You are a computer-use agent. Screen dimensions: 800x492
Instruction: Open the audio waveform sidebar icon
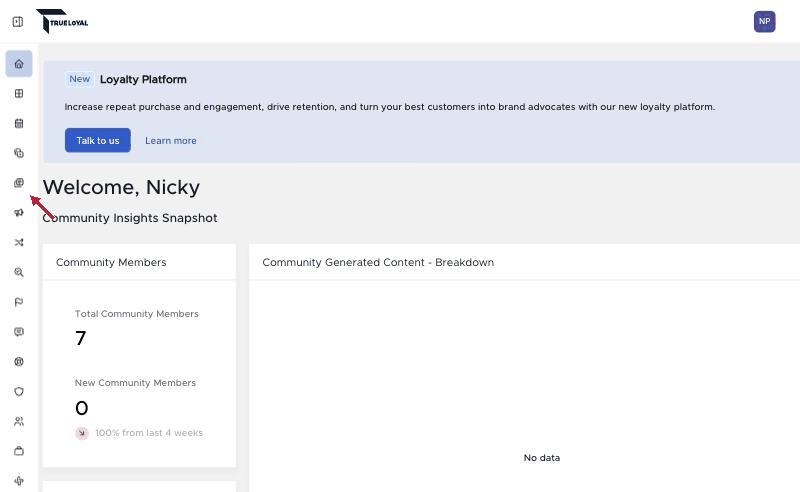click(19, 481)
